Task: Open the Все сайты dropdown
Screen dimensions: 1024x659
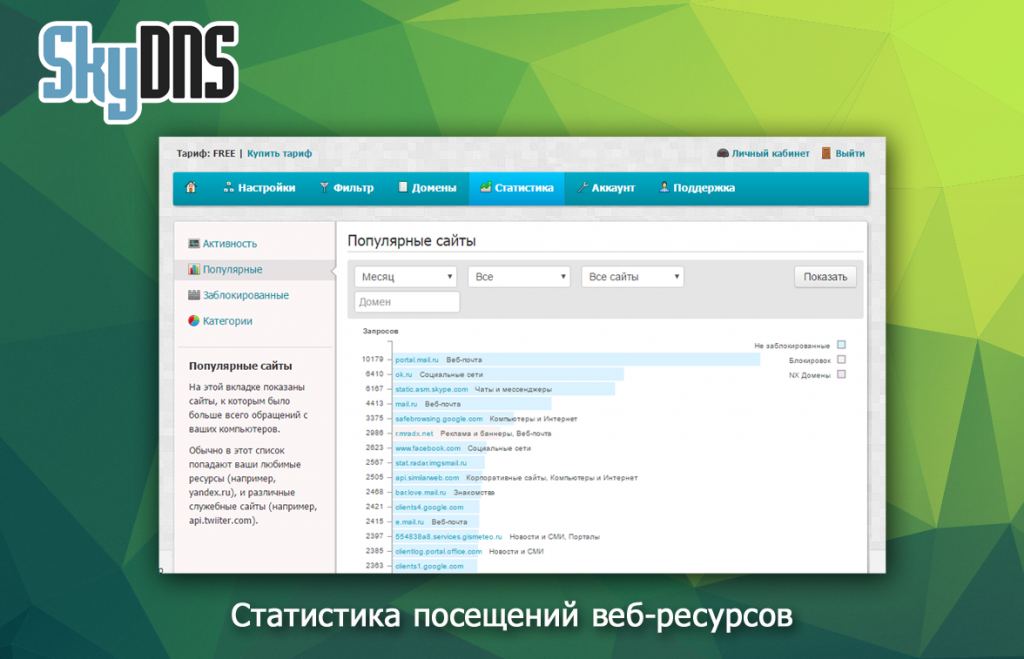Action: pyautogui.click(x=632, y=277)
